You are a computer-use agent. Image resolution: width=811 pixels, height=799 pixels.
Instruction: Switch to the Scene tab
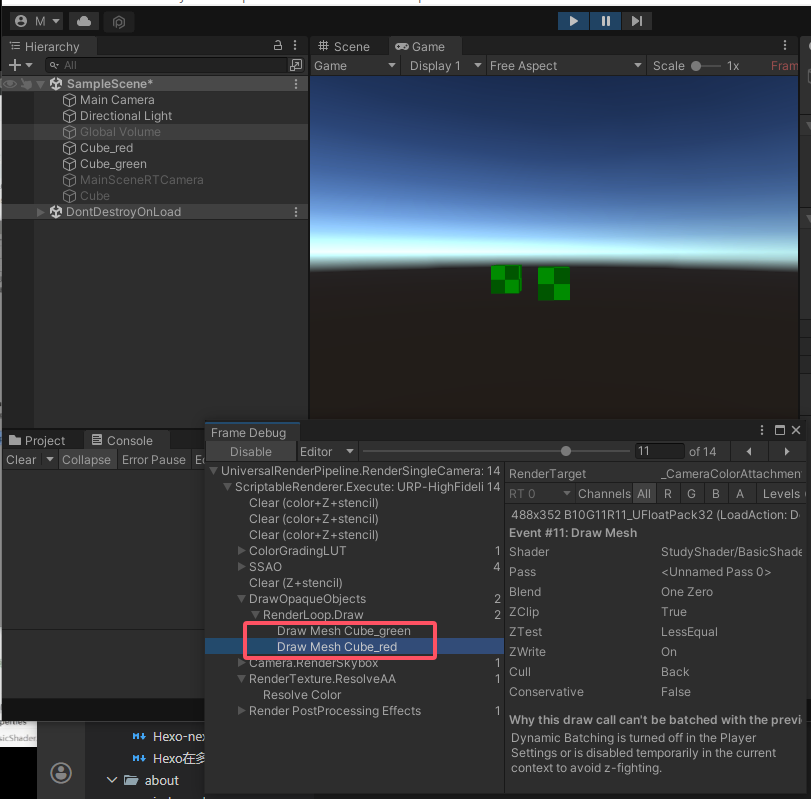(343, 46)
